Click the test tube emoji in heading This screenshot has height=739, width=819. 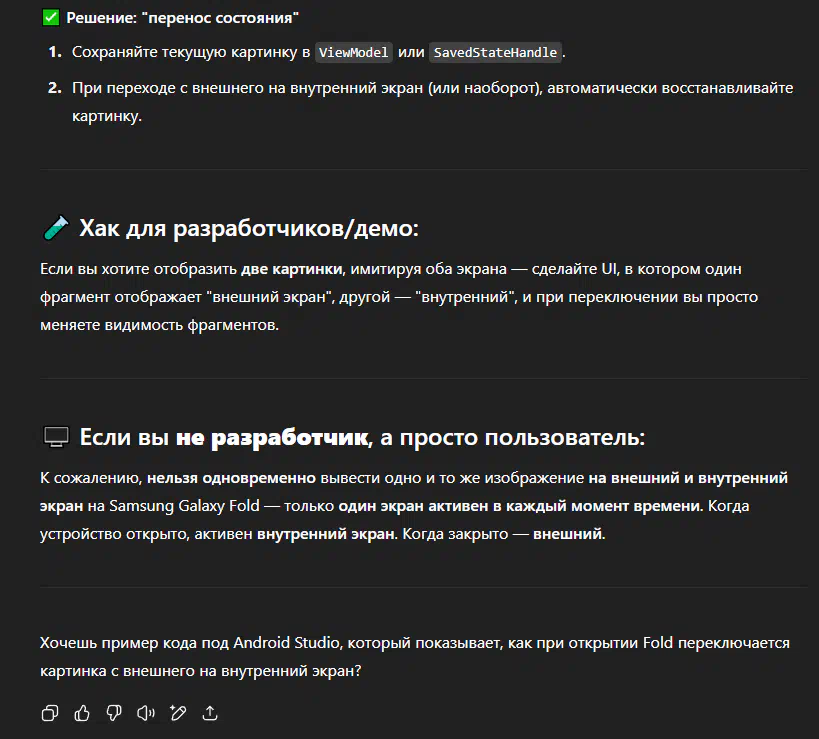pos(55,228)
